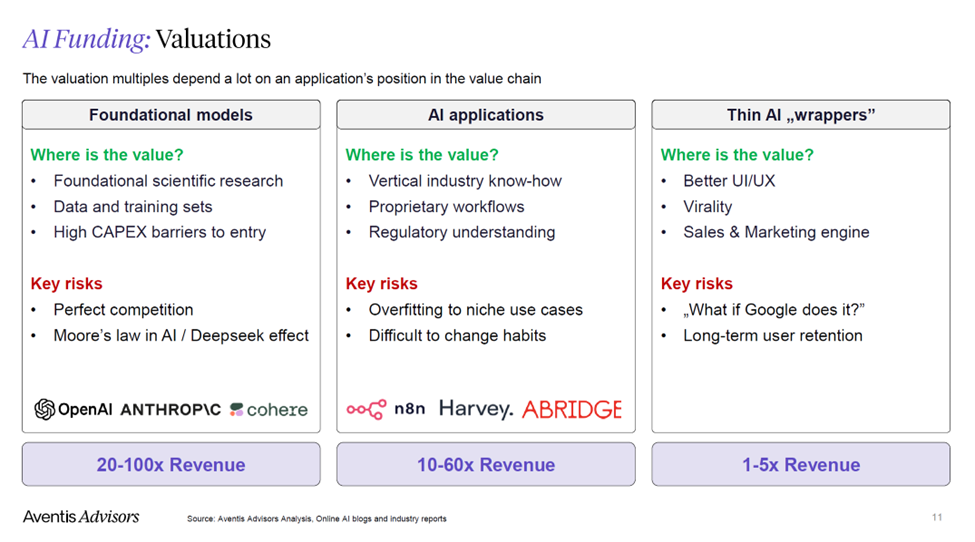The height and width of the screenshot is (542, 975).
Task: Select the Thin AI wrappers header
Action: 801,115
